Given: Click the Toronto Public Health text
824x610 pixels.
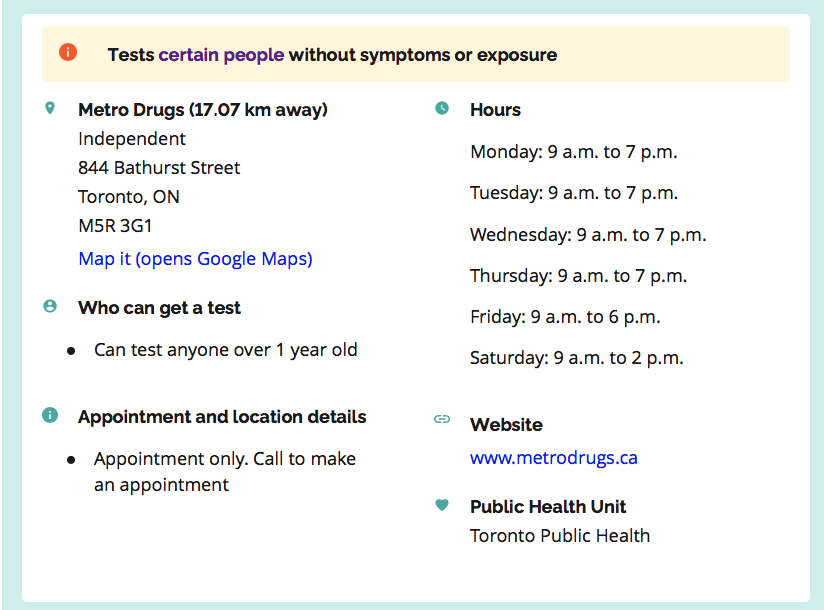Looking at the screenshot, I should (x=560, y=535).
